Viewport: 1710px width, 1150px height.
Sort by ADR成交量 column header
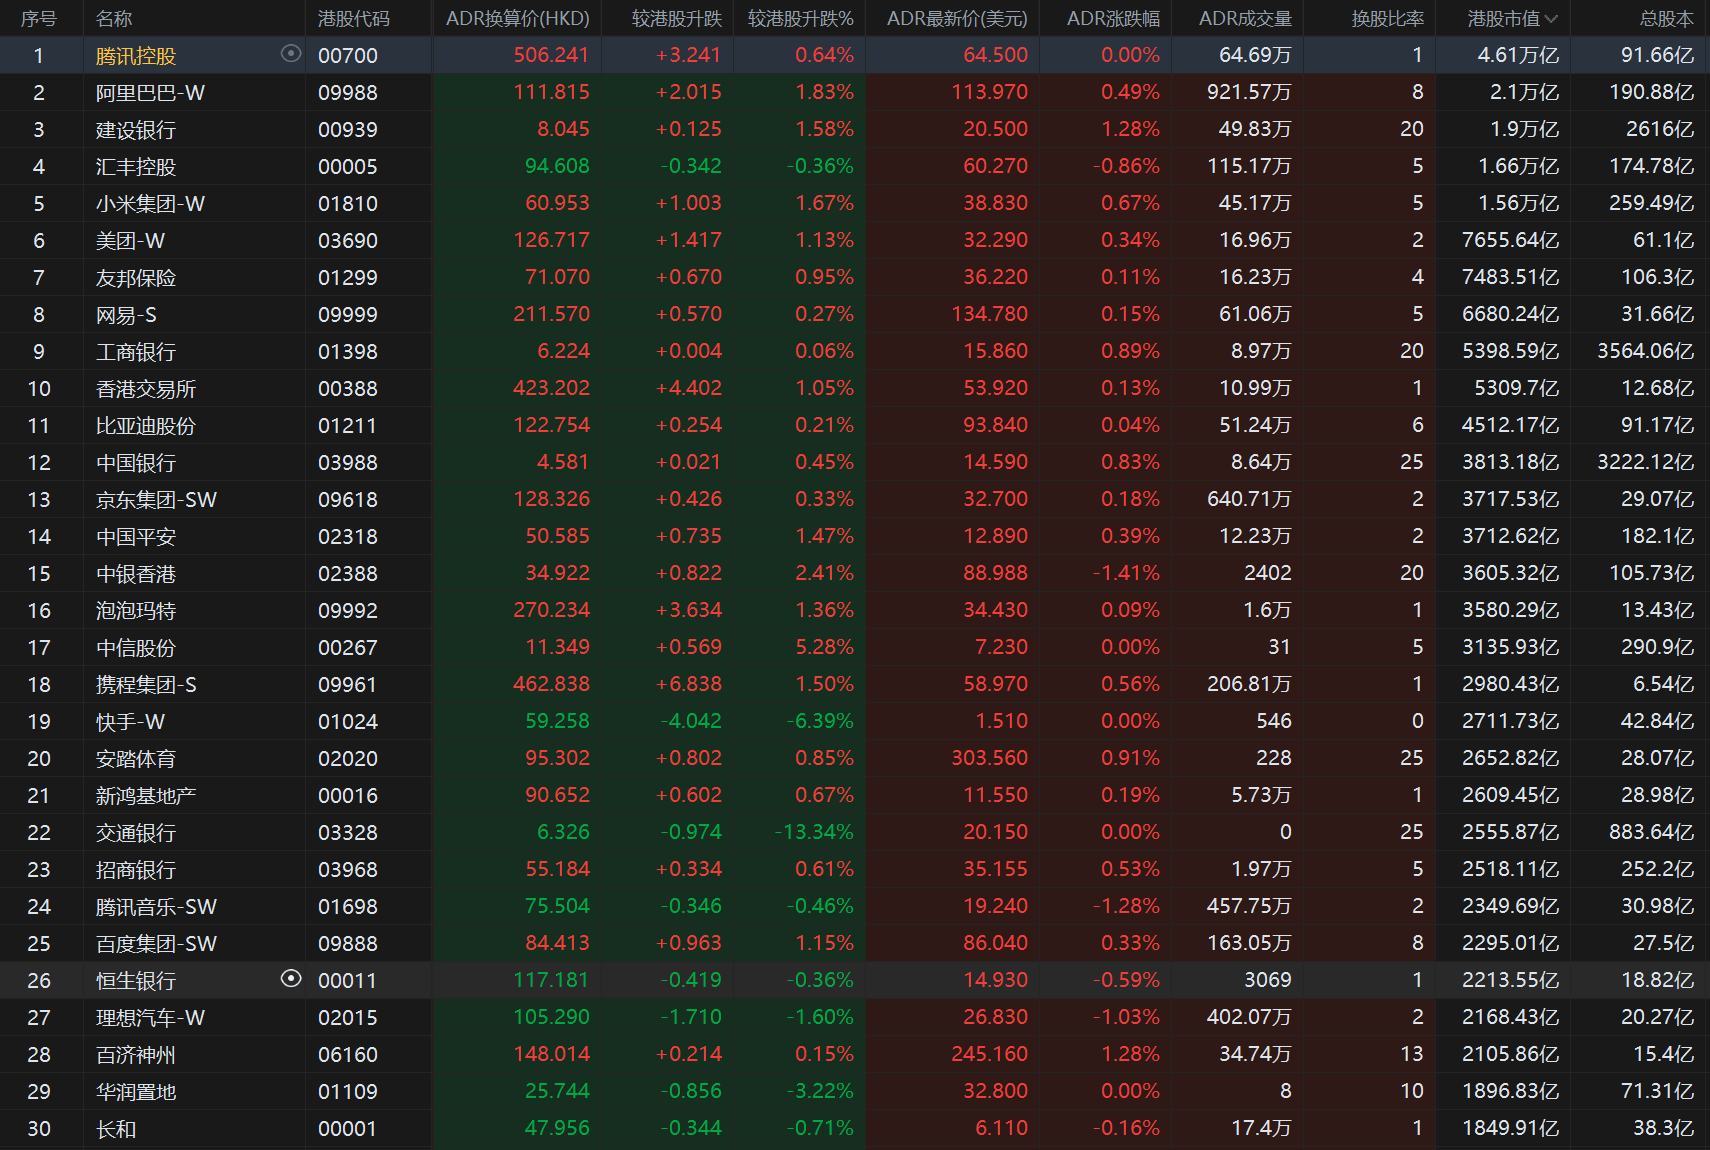(x=1245, y=19)
